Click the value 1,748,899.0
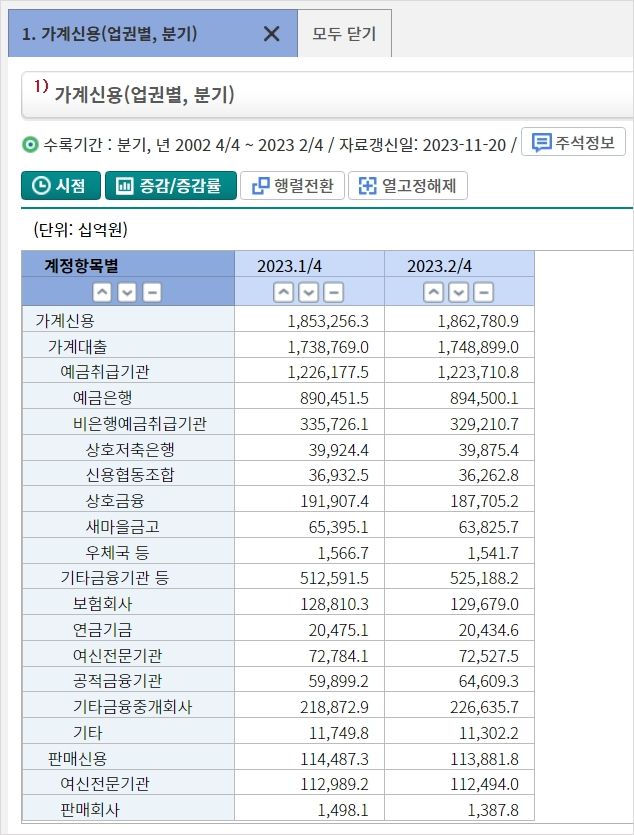Screen dimensions: 634x835 [x=478, y=347]
